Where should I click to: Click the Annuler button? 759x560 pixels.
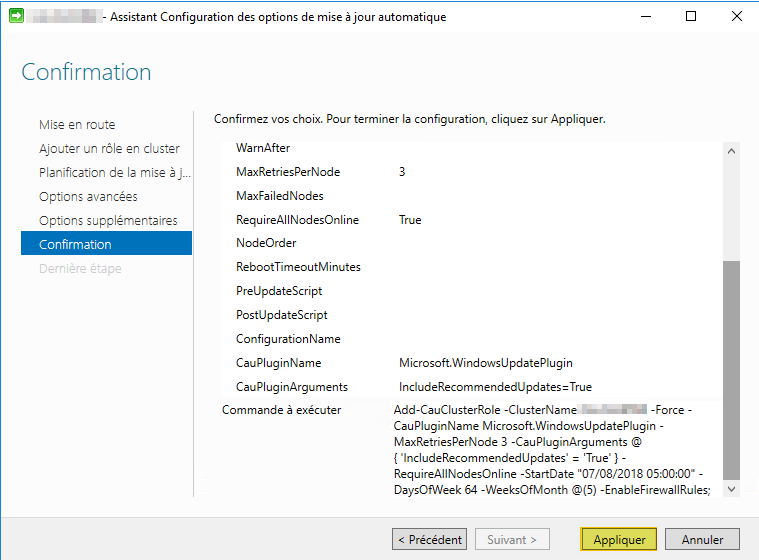(701, 539)
